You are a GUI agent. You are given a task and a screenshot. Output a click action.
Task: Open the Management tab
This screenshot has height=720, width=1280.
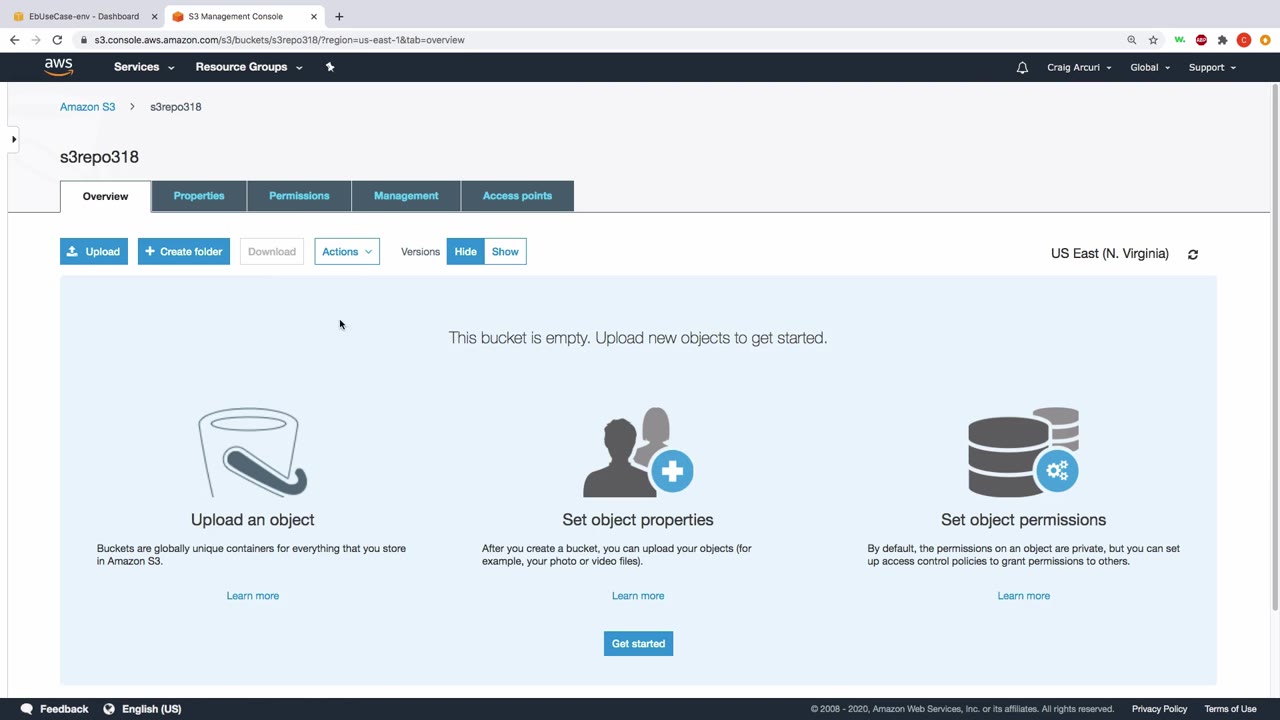(406, 196)
